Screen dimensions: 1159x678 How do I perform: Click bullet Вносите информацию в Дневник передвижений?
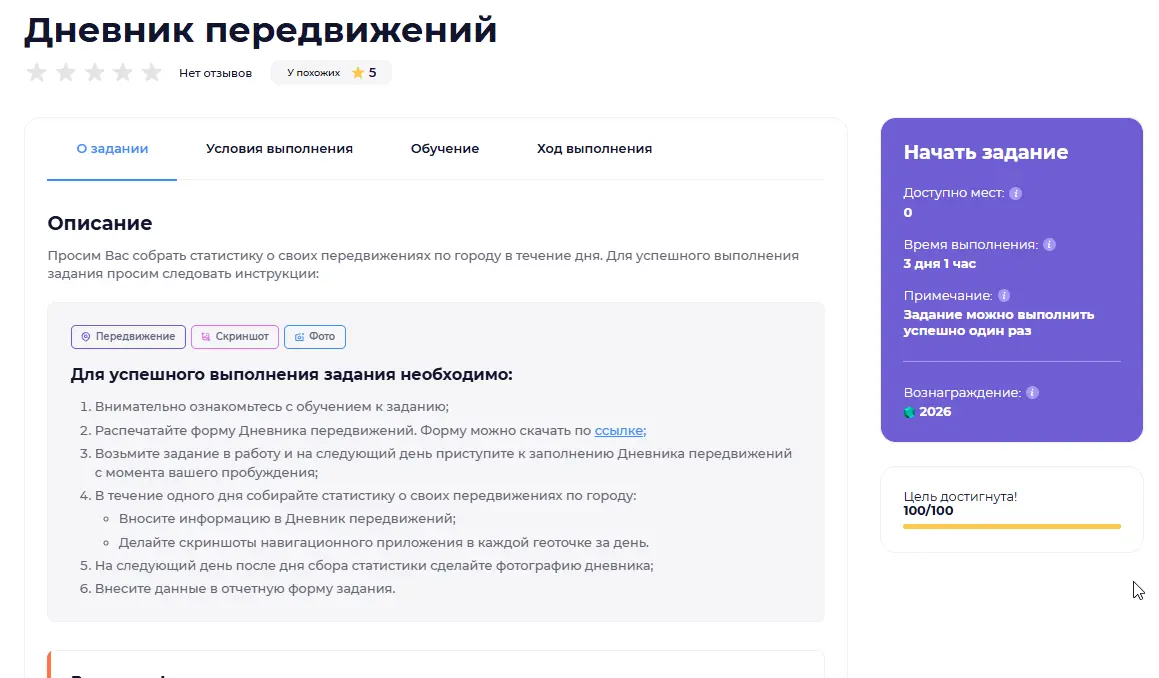(288, 518)
